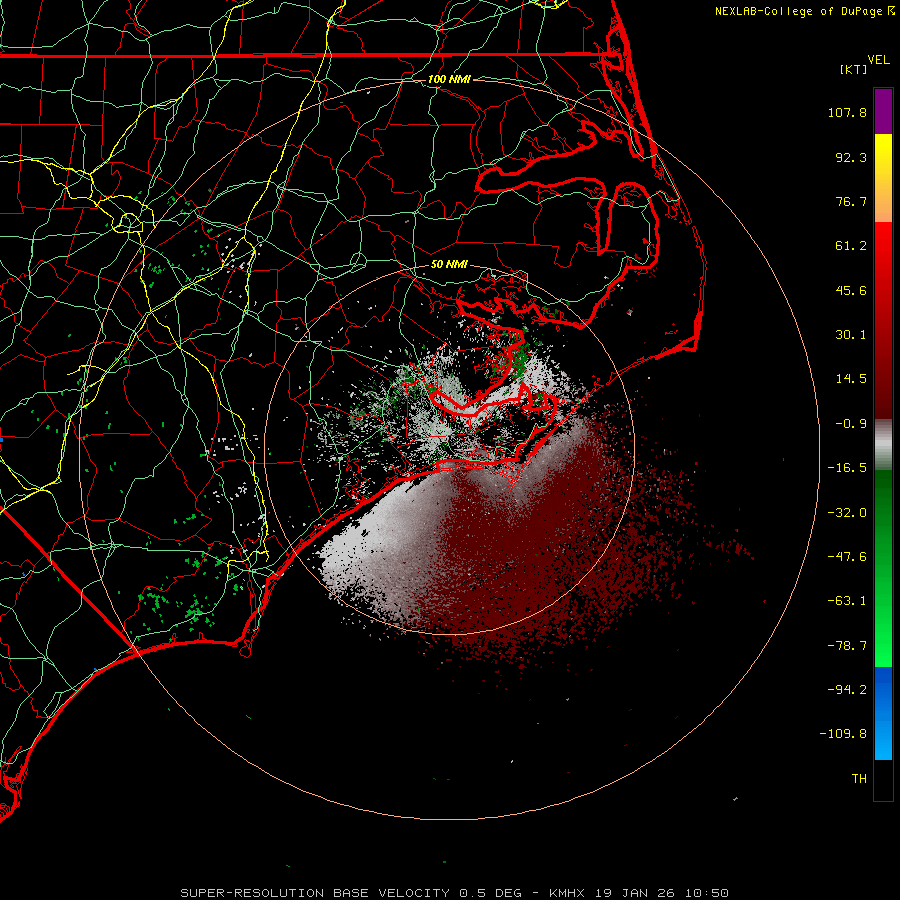Screen dimensions: 900x900
Task: Click the 14.5 velocity scale value
Action: pyautogui.click(x=851, y=379)
